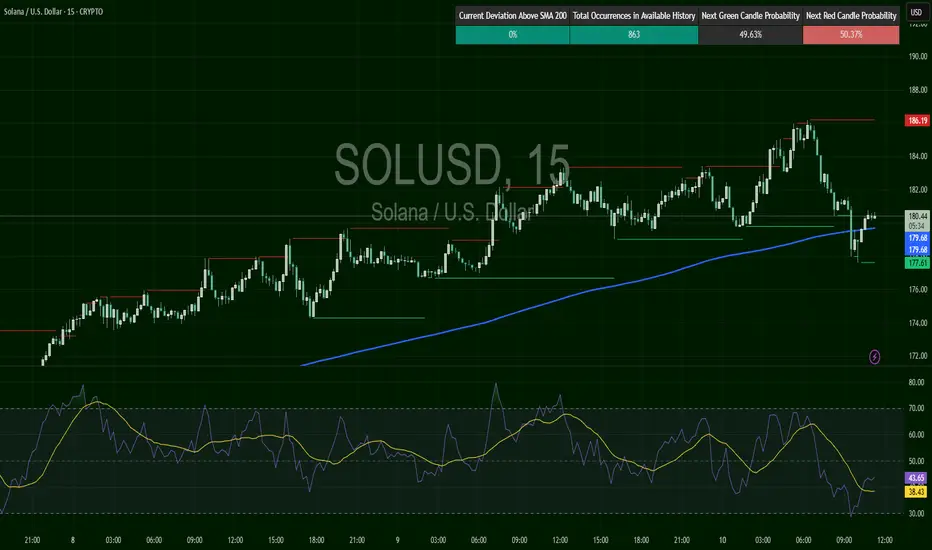Click the date label 10 on time axis
Screen dimensions: 932x550
pos(722,540)
